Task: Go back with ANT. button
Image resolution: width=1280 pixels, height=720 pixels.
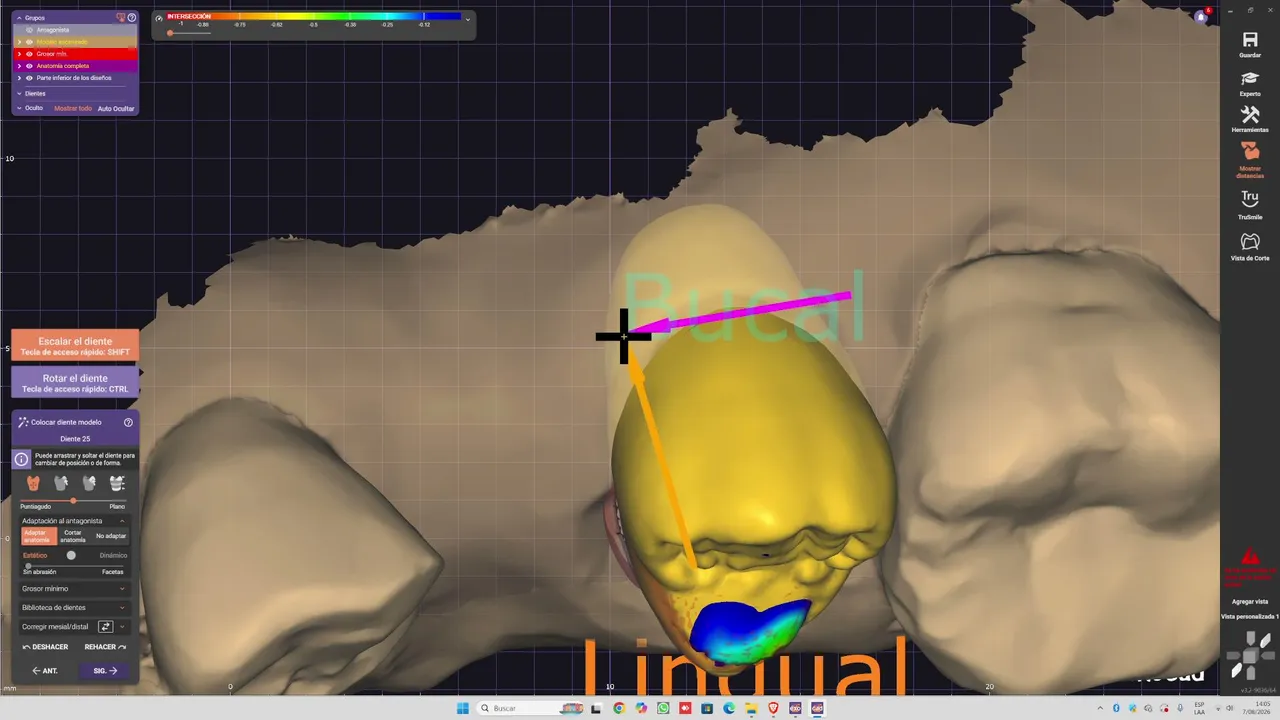Action: [45, 671]
